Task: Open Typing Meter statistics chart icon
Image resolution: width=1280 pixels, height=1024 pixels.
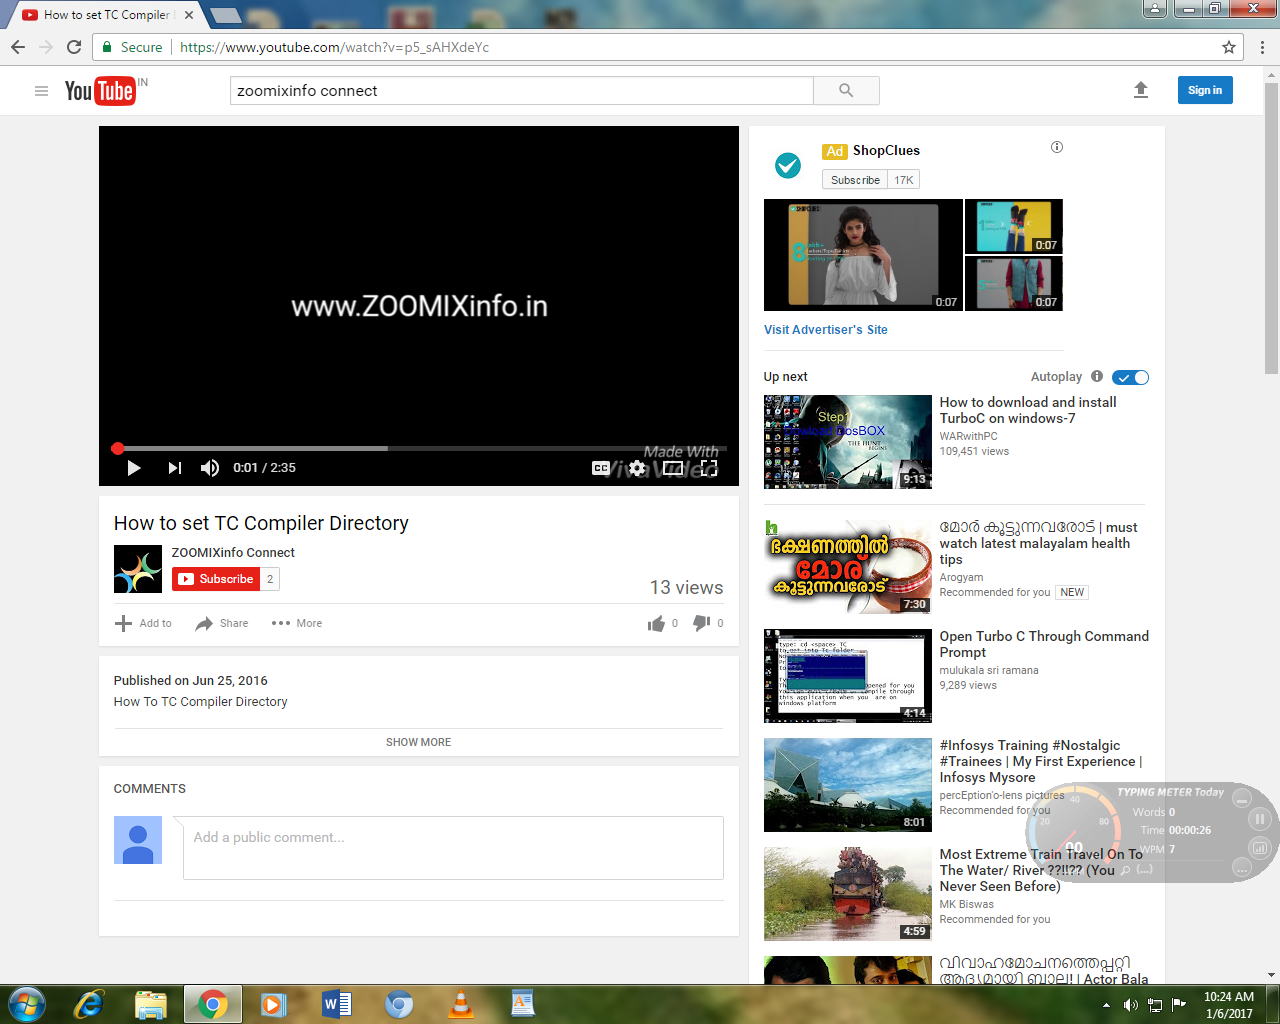Action: point(1259,848)
